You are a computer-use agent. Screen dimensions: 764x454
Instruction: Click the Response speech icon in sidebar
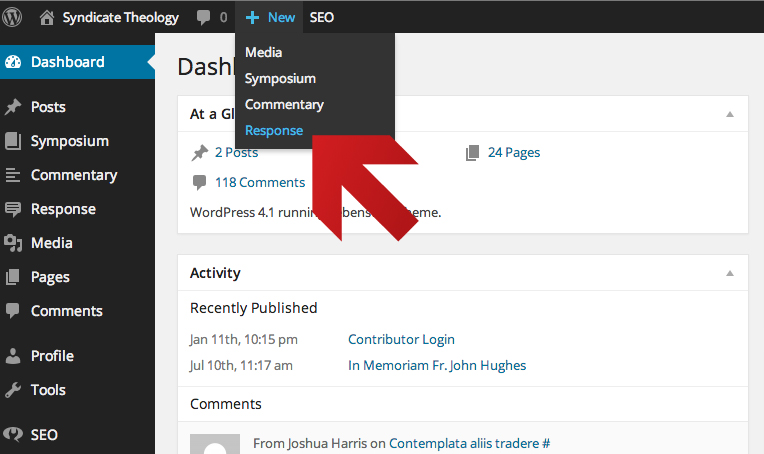pyautogui.click(x=13, y=209)
